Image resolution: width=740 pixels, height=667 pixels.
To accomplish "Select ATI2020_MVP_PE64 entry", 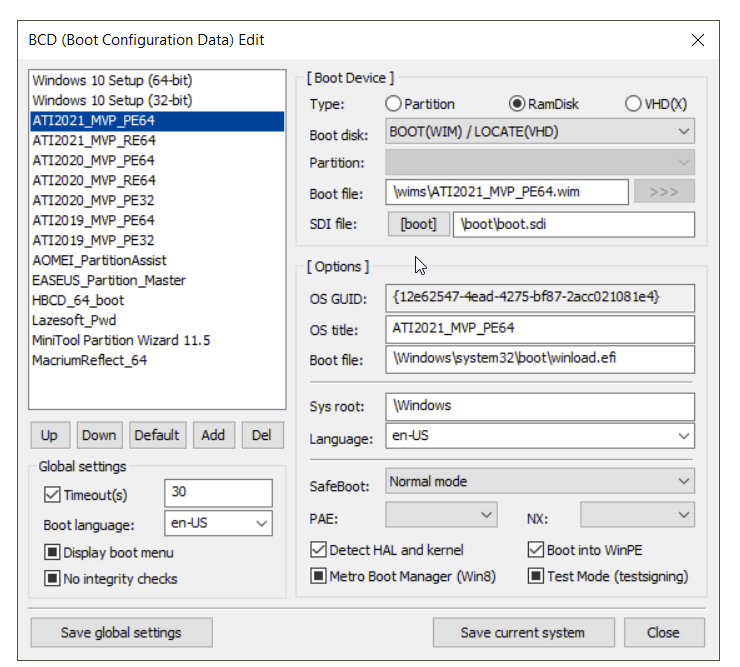I will tap(157, 160).
